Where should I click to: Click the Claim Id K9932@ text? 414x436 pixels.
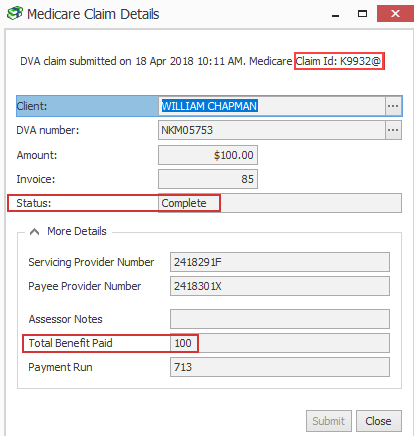tap(338, 61)
